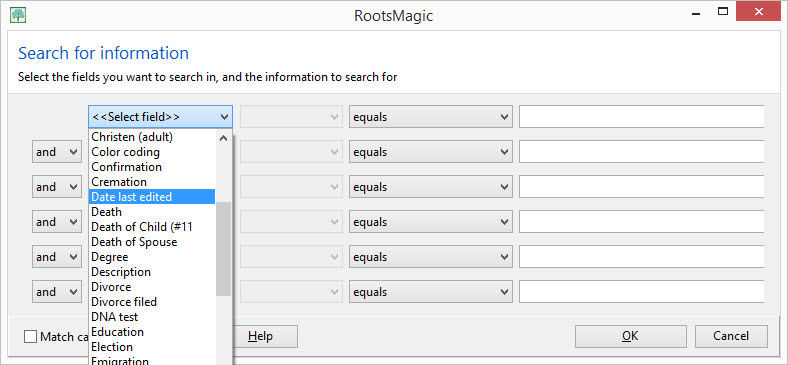Screen dimensions: 788x365
Task: Choose Cremation in the field list
Action: pos(152,182)
